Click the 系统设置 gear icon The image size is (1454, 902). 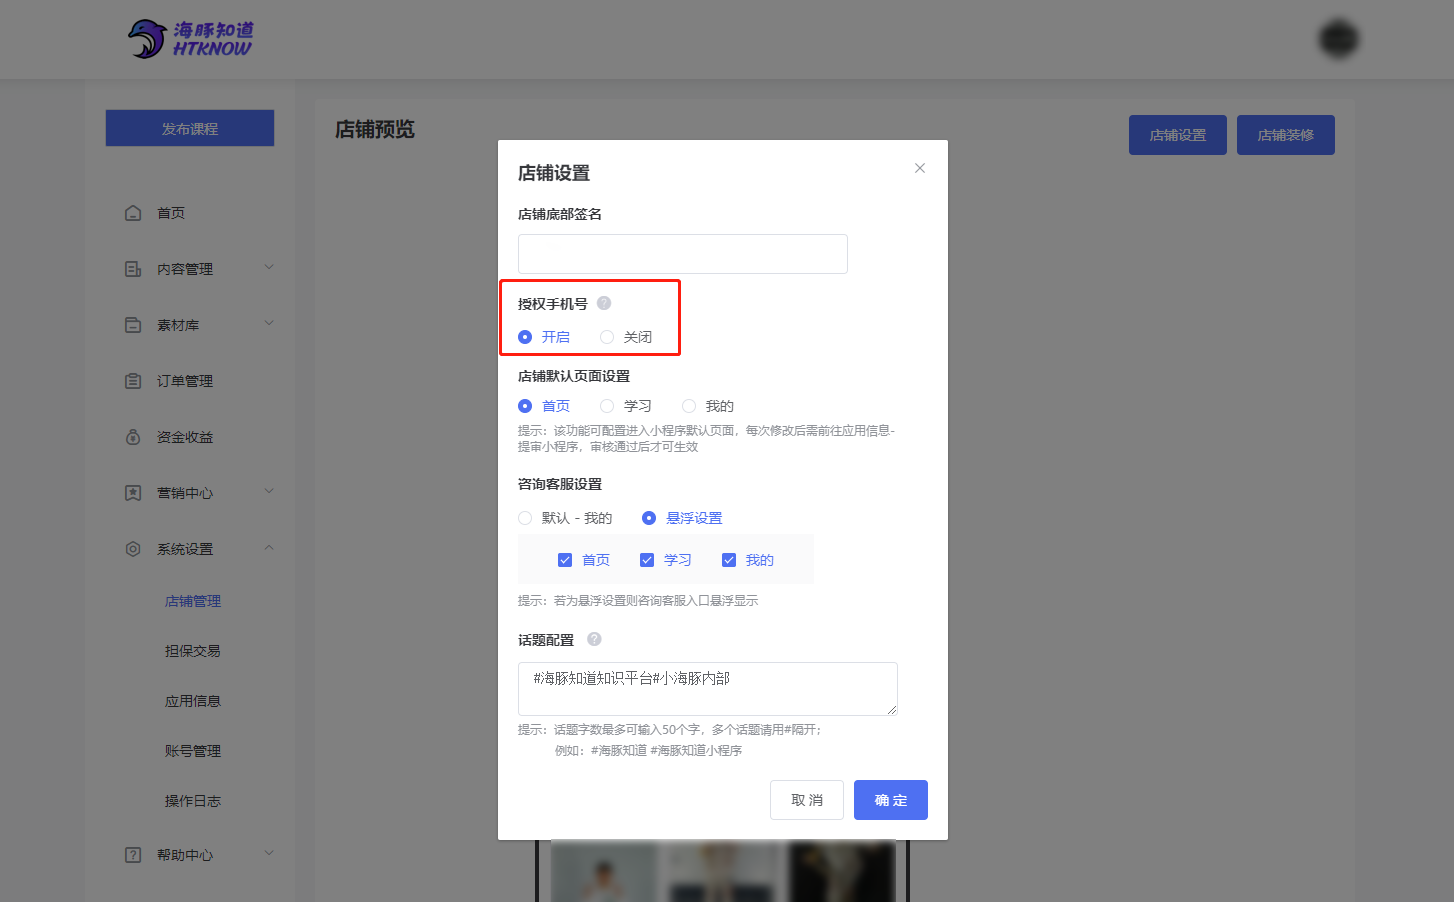point(133,549)
